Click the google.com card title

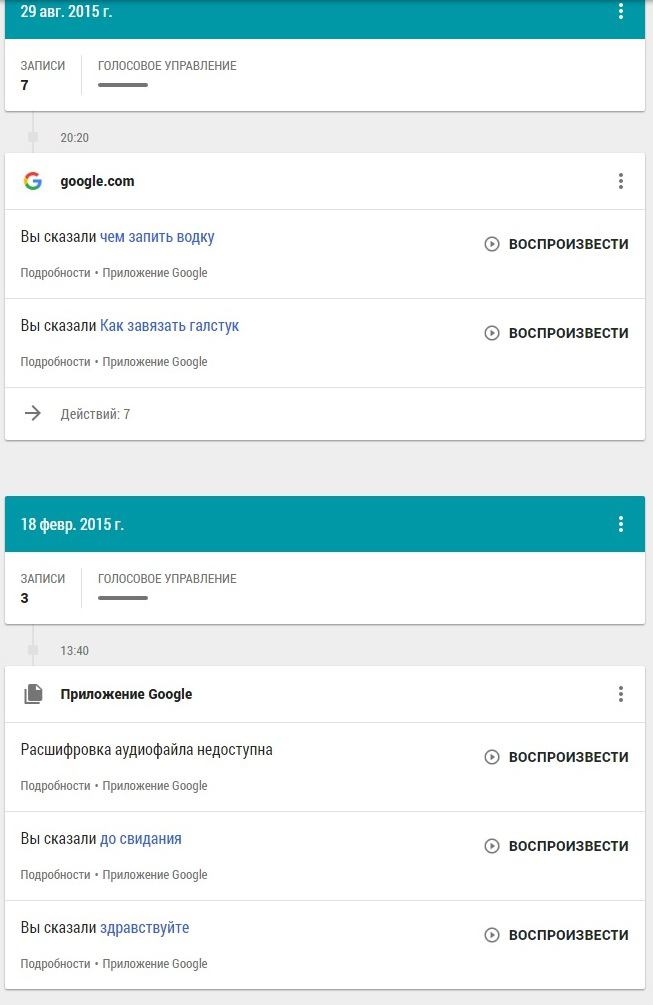coord(97,181)
